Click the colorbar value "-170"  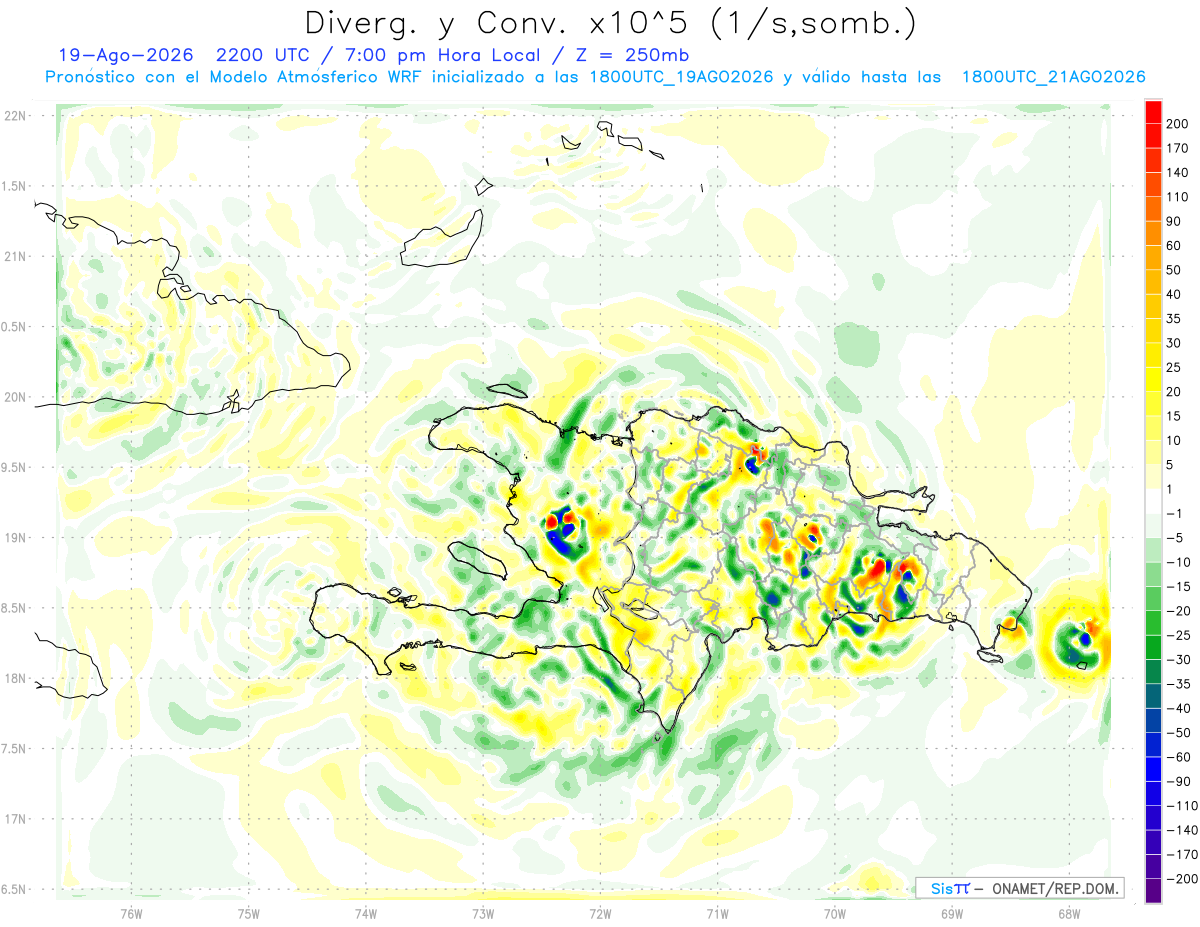(1180, 854)
